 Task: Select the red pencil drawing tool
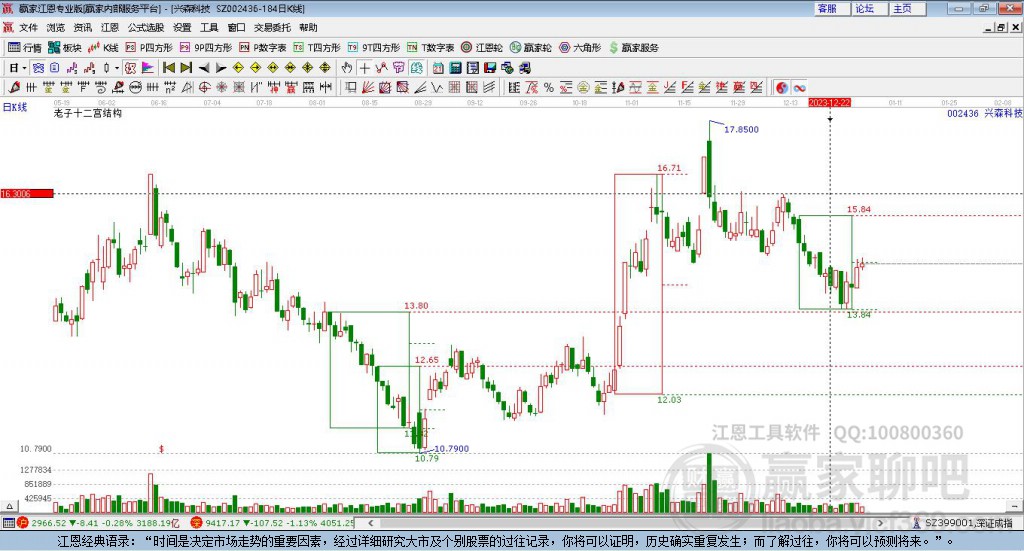click(x=14, y=87)
